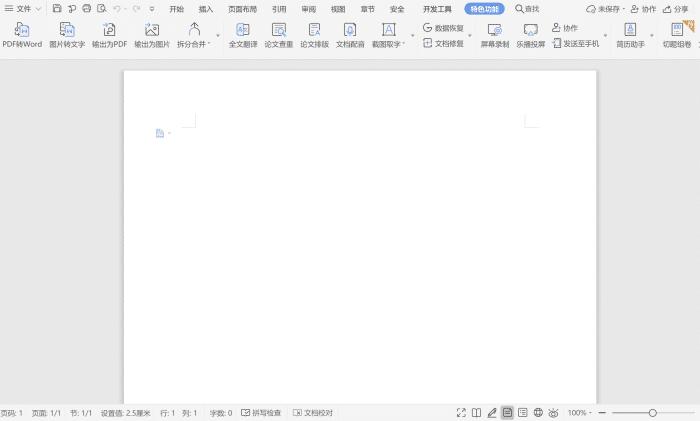Open the 页面布局 tab
Image resolution: width=700 pixels, height=421 pixels.
pos(242,9)
